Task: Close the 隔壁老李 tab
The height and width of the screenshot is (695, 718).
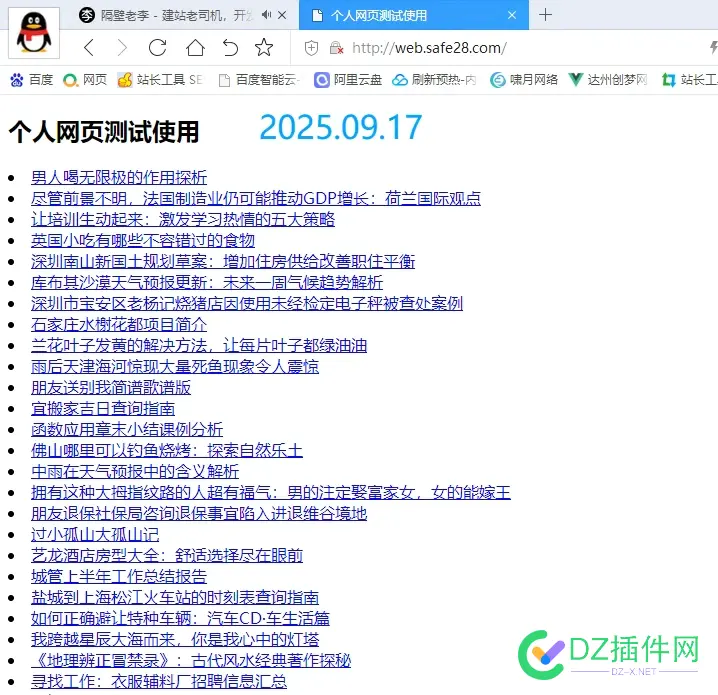Action: tap(282, 15)
